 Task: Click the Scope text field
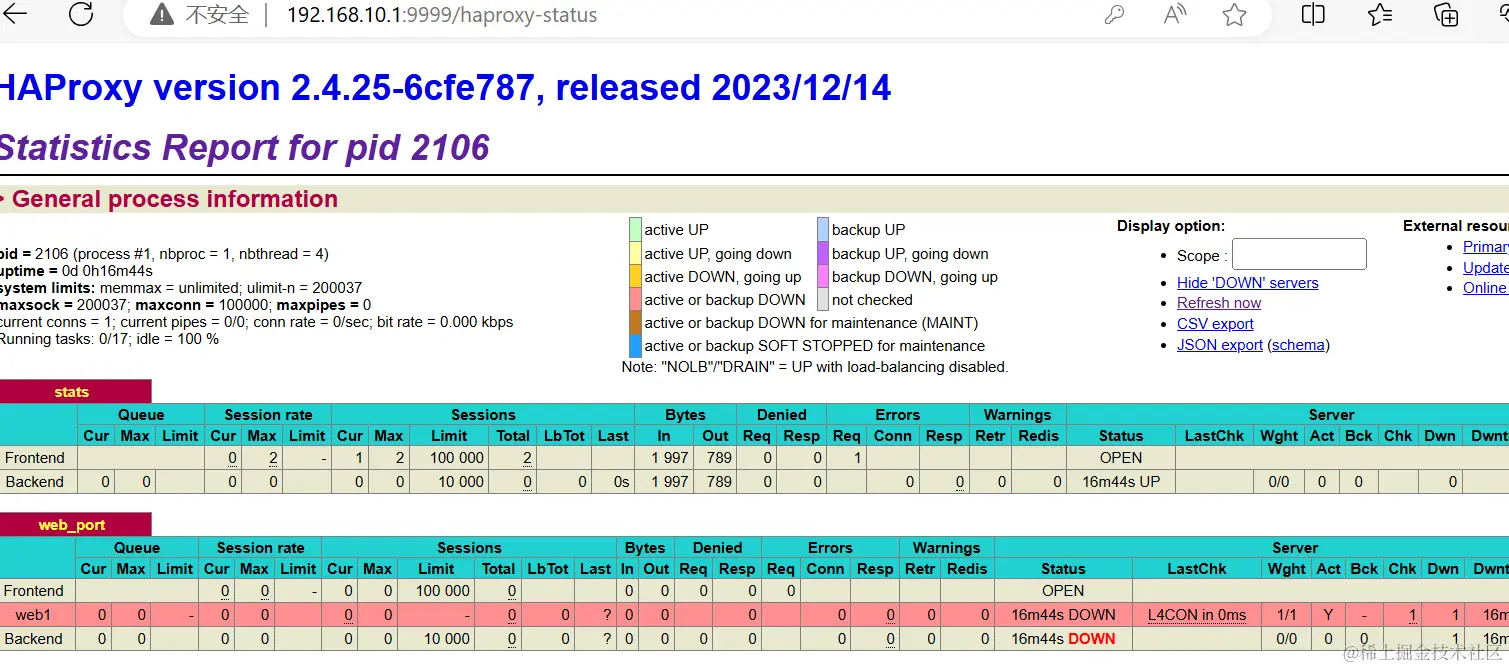pyautogui.click(x=1299, y=254)
